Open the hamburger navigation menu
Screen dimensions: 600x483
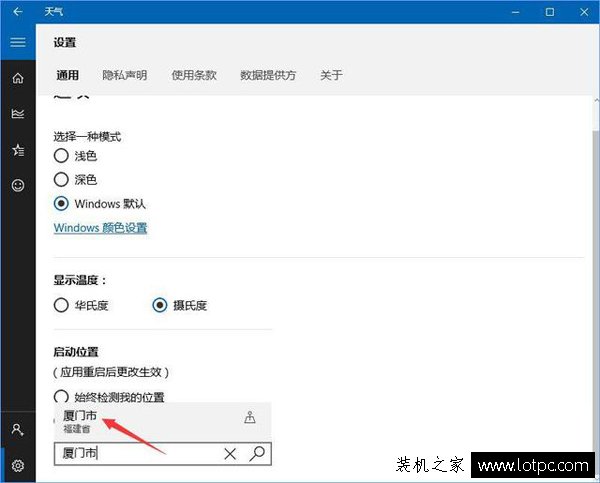[18, 42]
